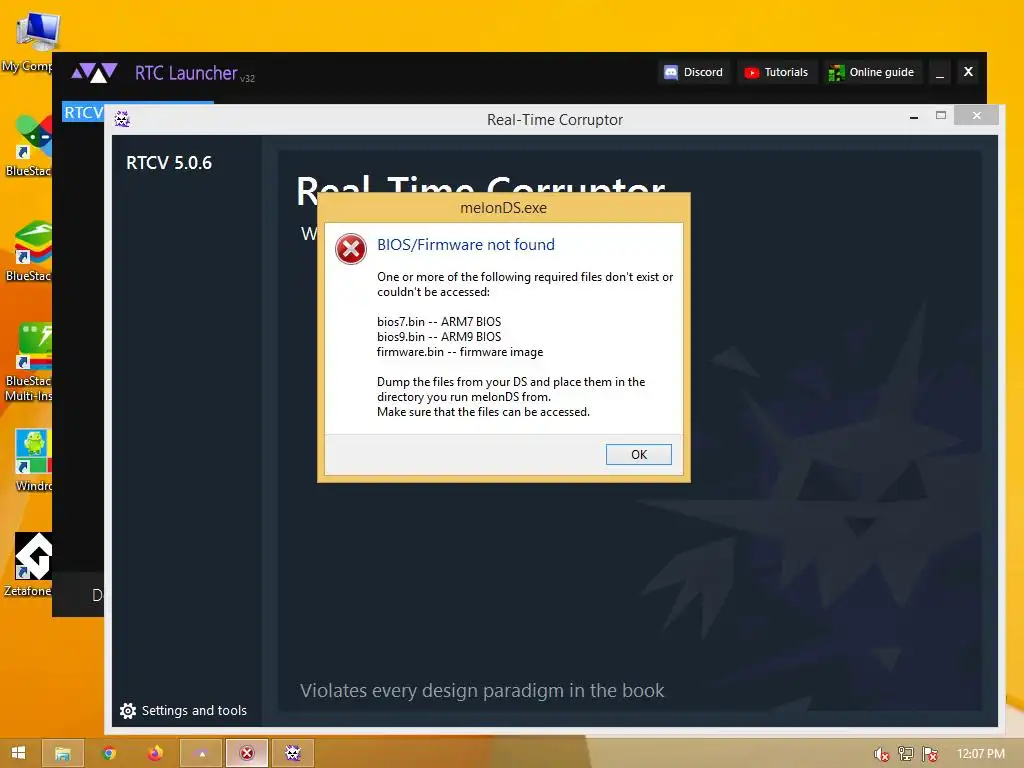Image resolution: width=1024 pixels, height=768 pixels.
Task: Minimize the RTC Launcher window
Action: [940, 72]
